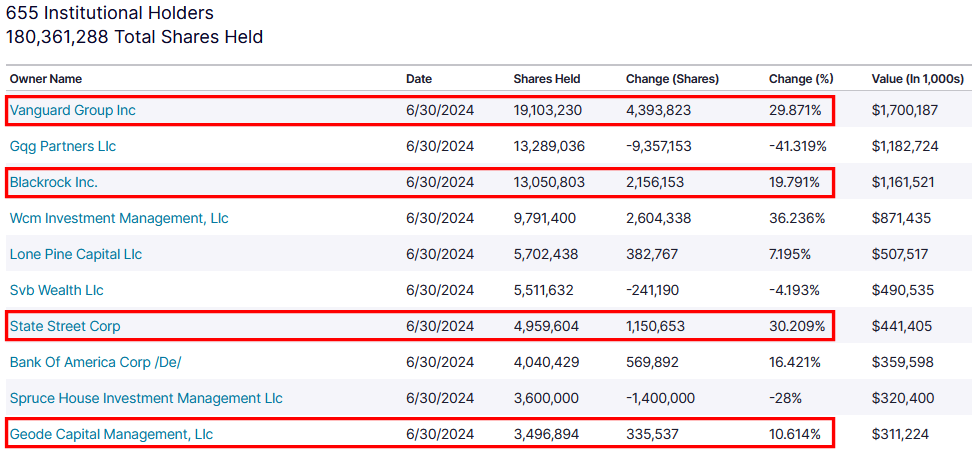Select the 5,702,438 shares held value

coord(546,255)
